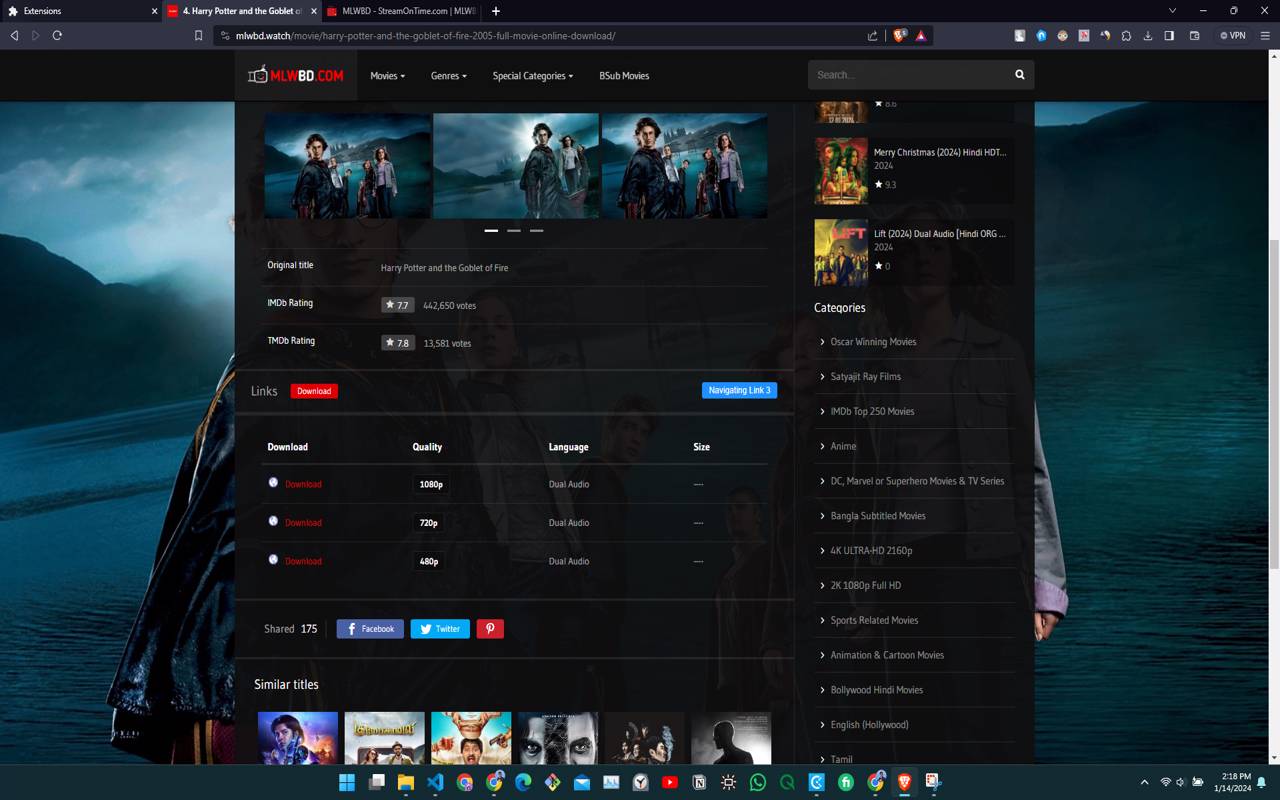Open Merry Christmas (2024) movie poster

[841, 171]
